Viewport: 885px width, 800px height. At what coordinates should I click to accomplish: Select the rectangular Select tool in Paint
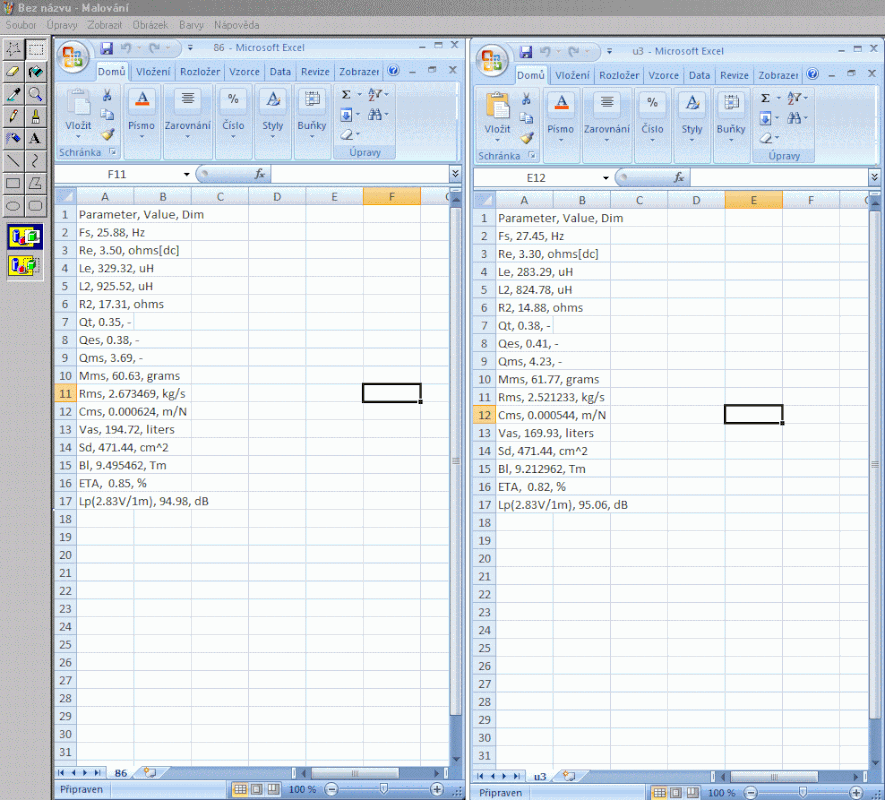coord(36,50)
